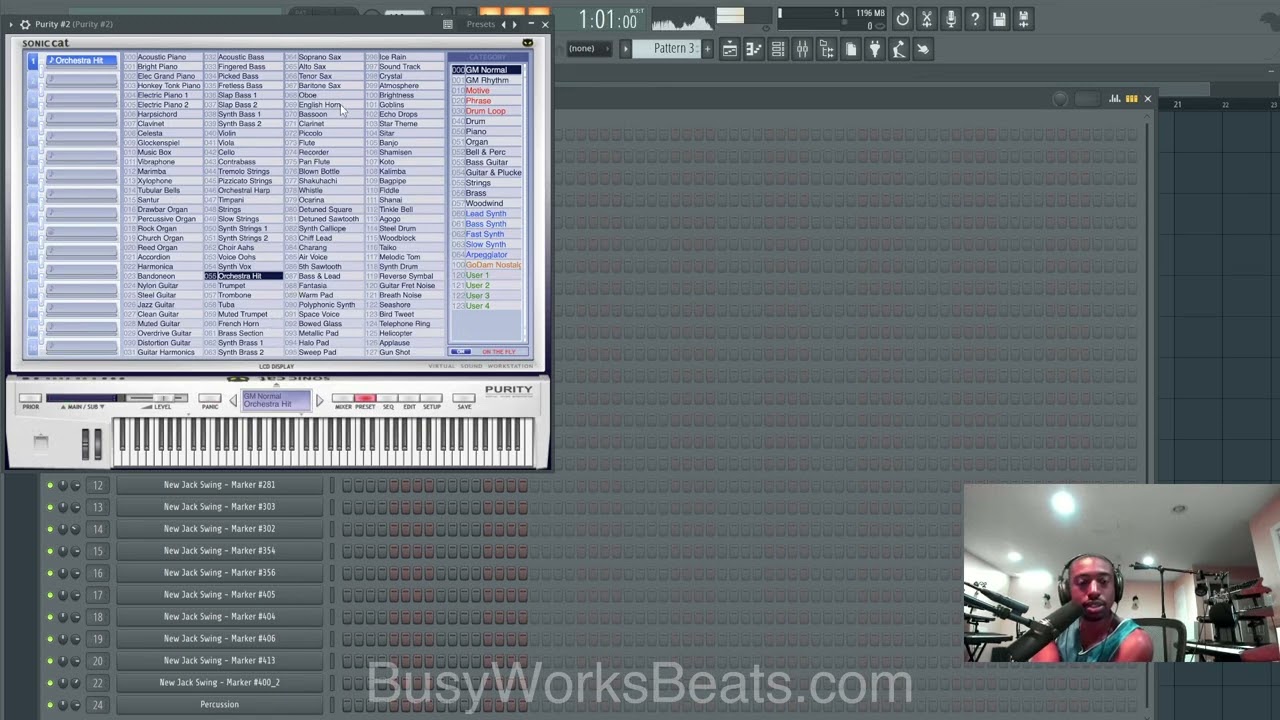The image size is (1280, 720).
Task: Click the microphone recording icon
Action: 951,19
